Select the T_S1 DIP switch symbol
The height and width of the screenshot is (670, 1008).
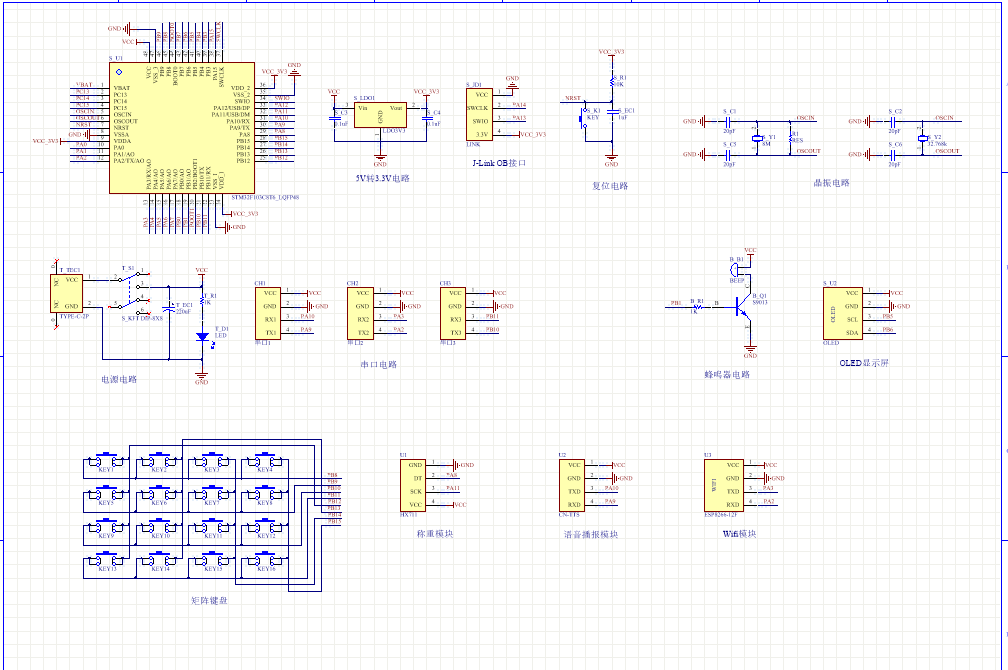click(x=132, y=293)
